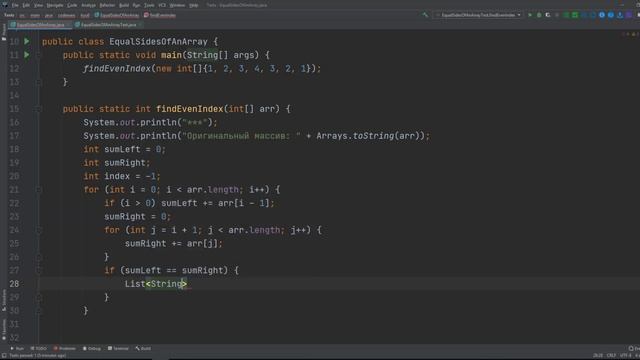The image size is (640, 360).
Task: Click line number 21 in gutter
Action: coord(14,189)
